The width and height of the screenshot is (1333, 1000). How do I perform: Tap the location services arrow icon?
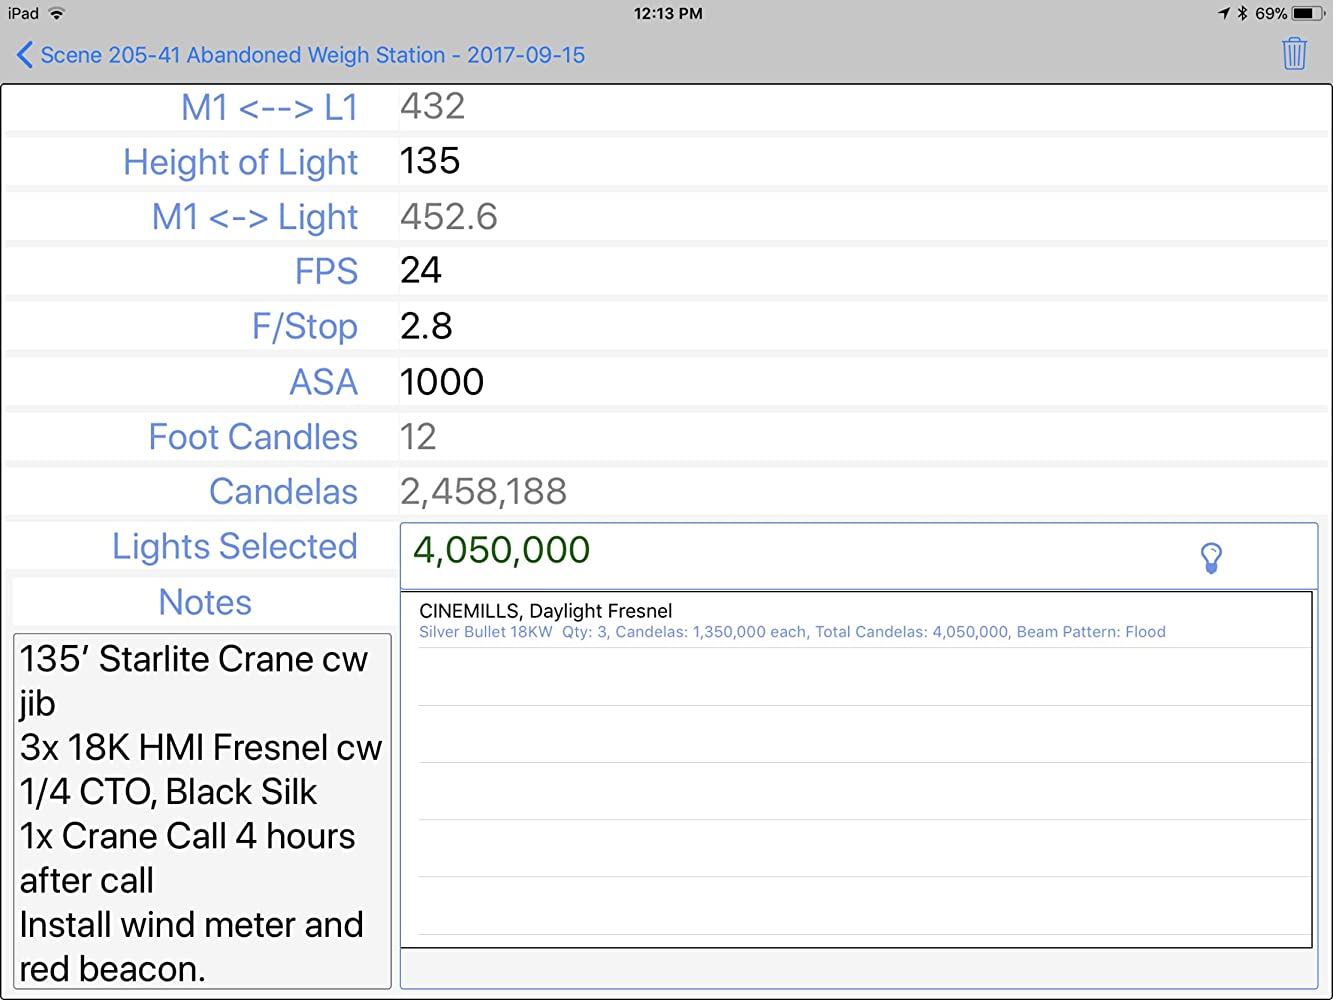pos(1223,14)
